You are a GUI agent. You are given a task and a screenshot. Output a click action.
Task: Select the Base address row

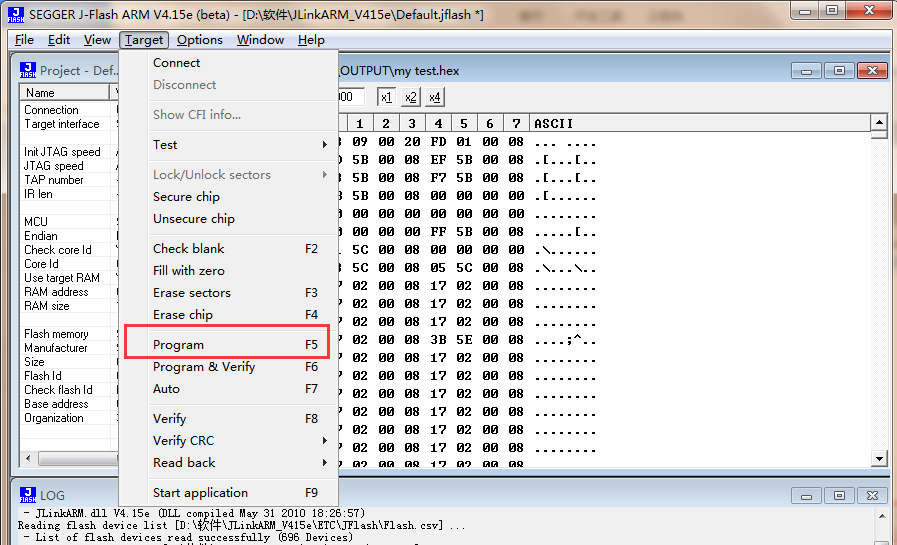[69, 404]
